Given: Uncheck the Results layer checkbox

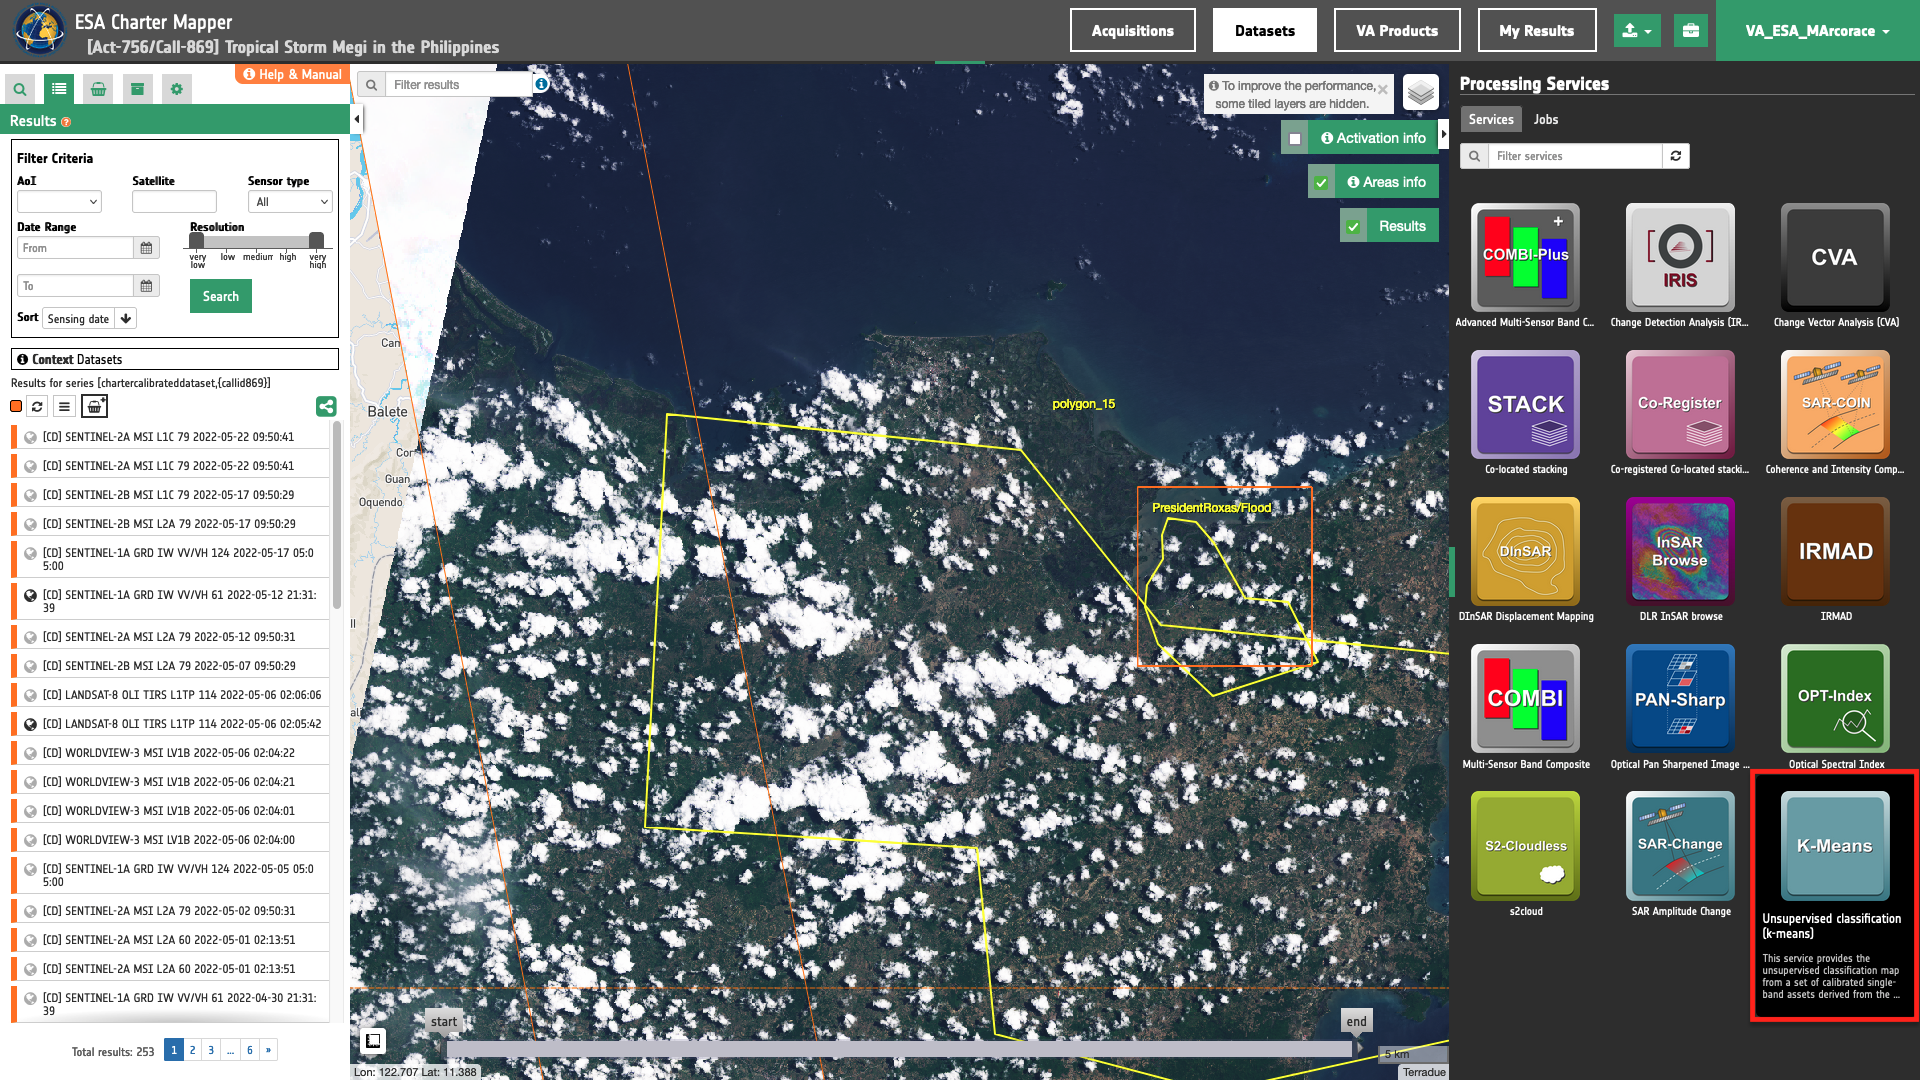Looking at the screenshot, I should tap(1353, 226).
